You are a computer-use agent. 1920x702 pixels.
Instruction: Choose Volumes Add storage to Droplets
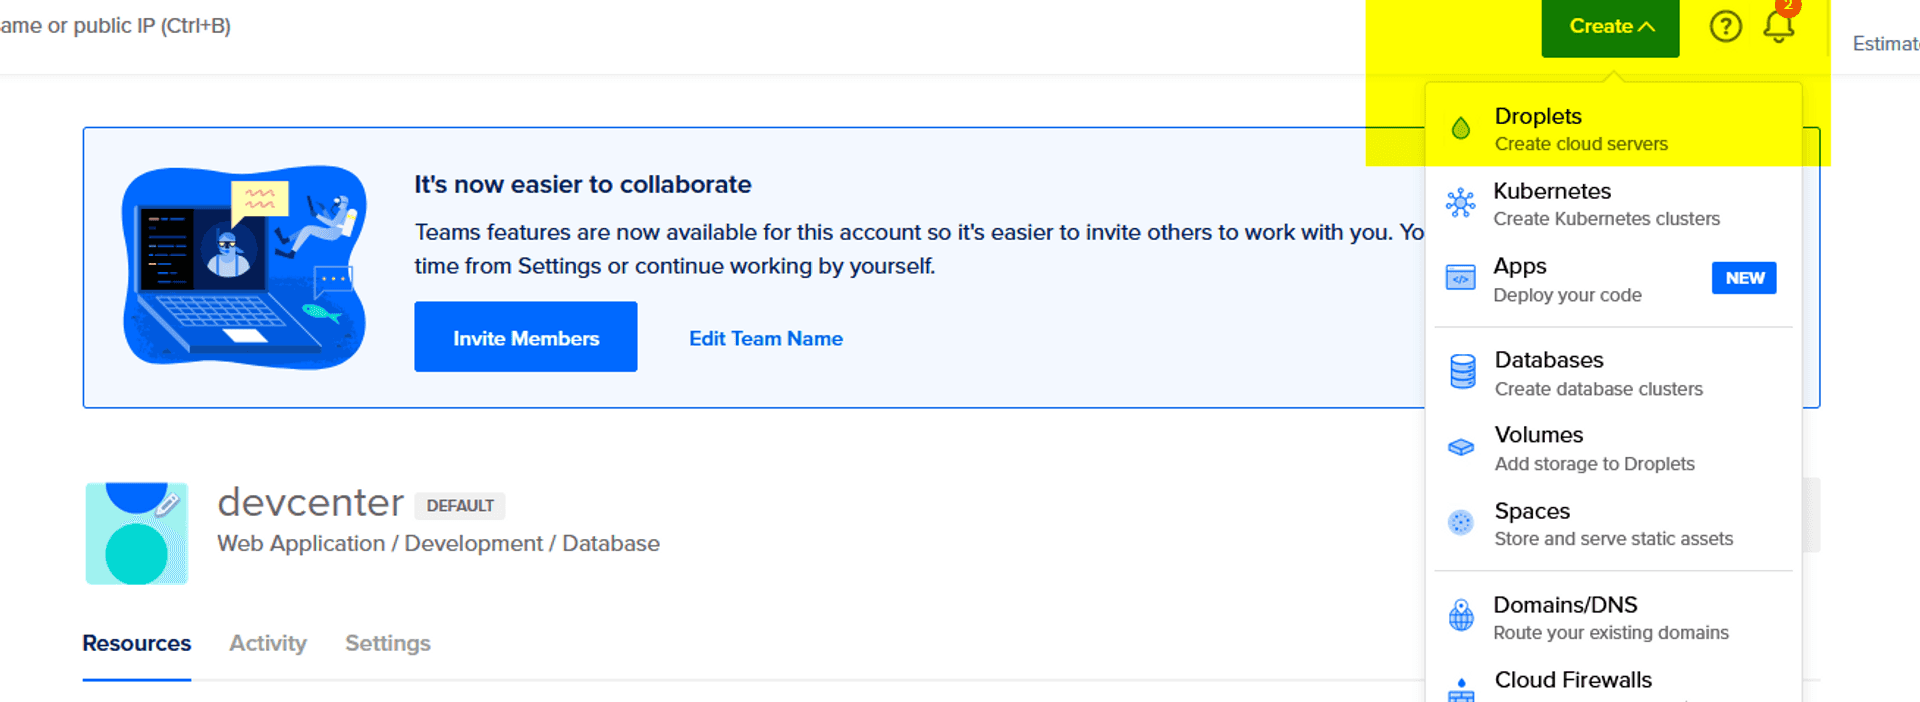[x=1614, y=448]
